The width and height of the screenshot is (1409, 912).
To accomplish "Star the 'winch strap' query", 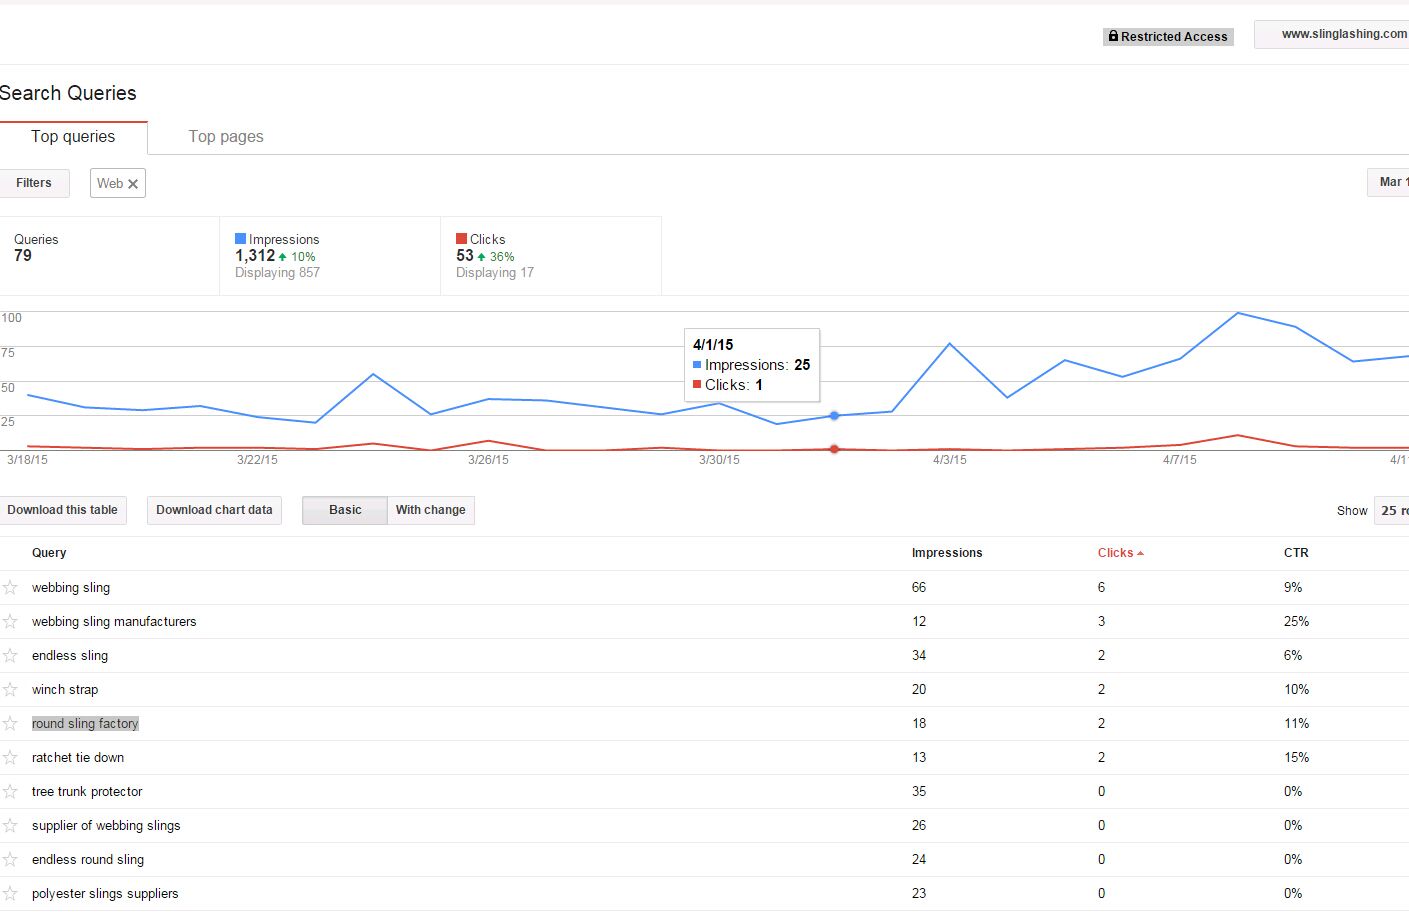I will (10, 689).
